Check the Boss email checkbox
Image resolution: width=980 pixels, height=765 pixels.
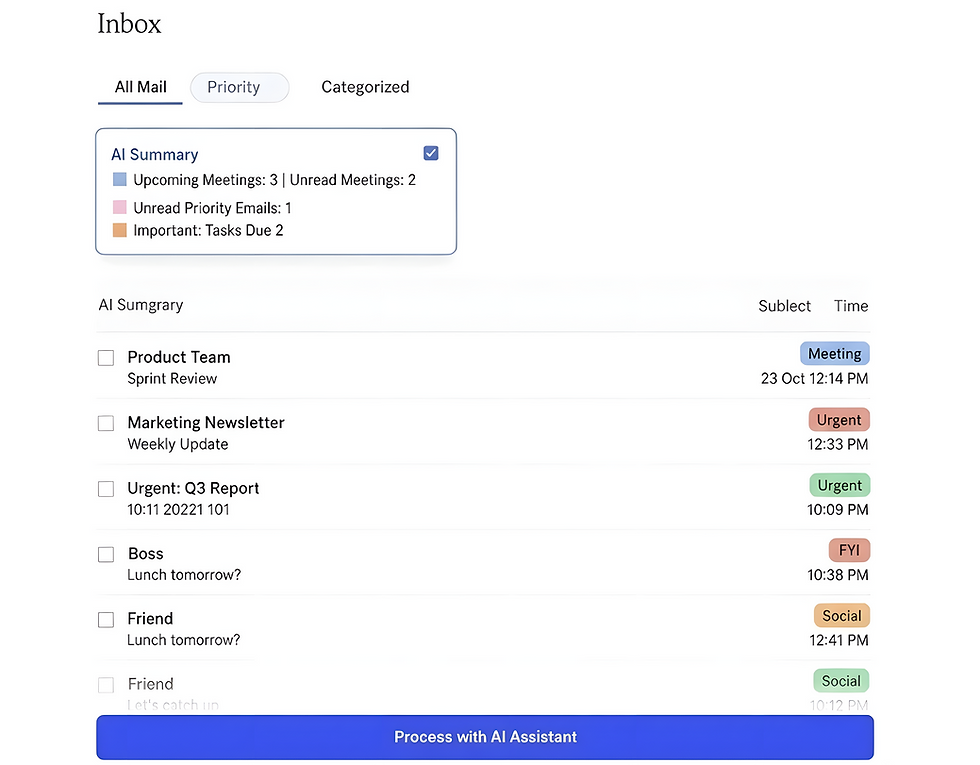click(x=106, y=554)
